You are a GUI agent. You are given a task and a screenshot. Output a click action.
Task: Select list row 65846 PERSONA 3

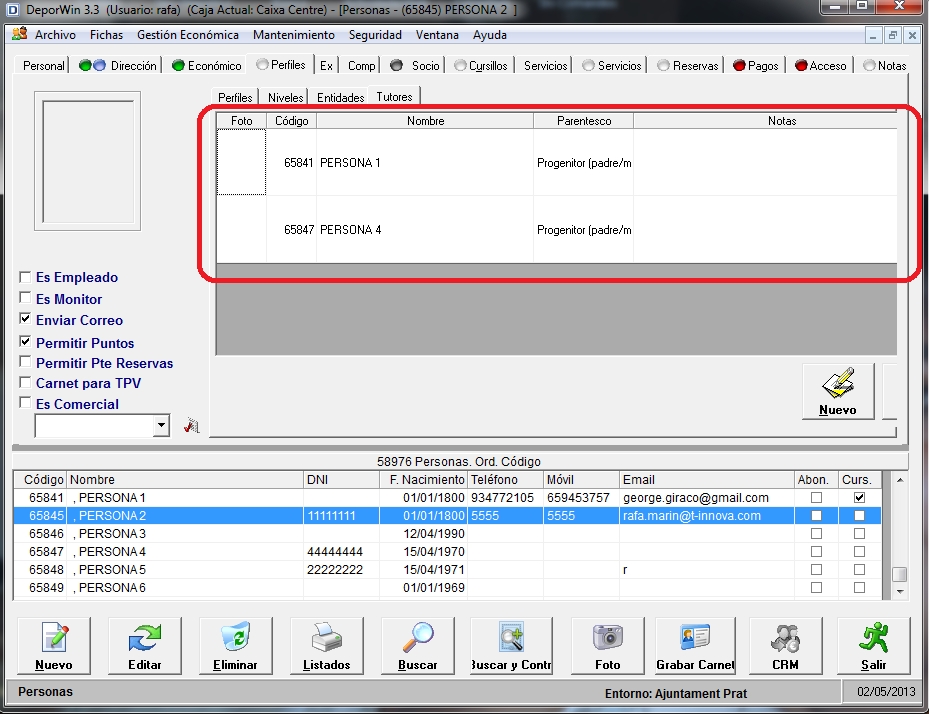[447, 533]
